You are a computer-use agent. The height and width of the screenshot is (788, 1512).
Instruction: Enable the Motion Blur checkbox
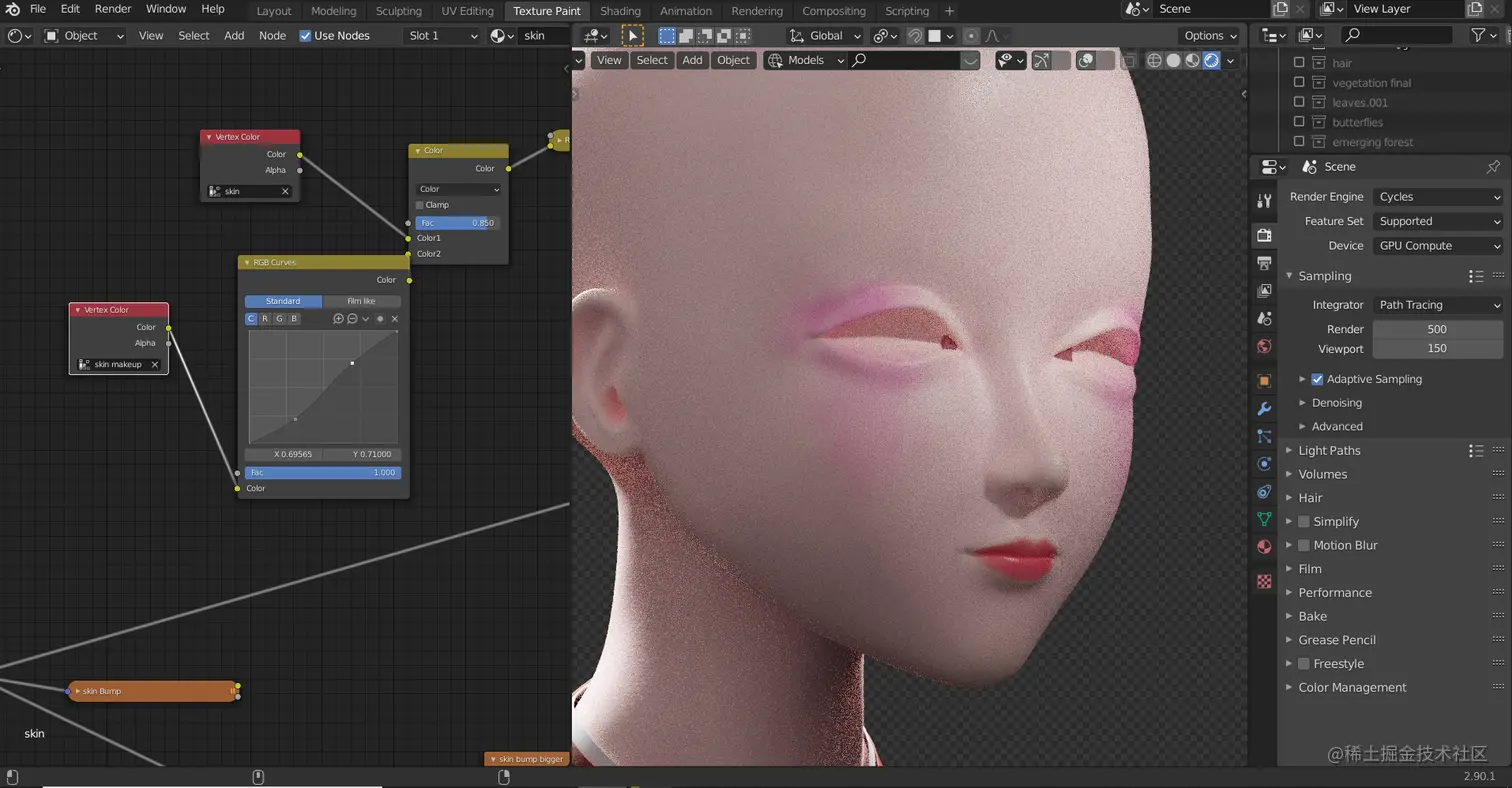(1303, 545)
